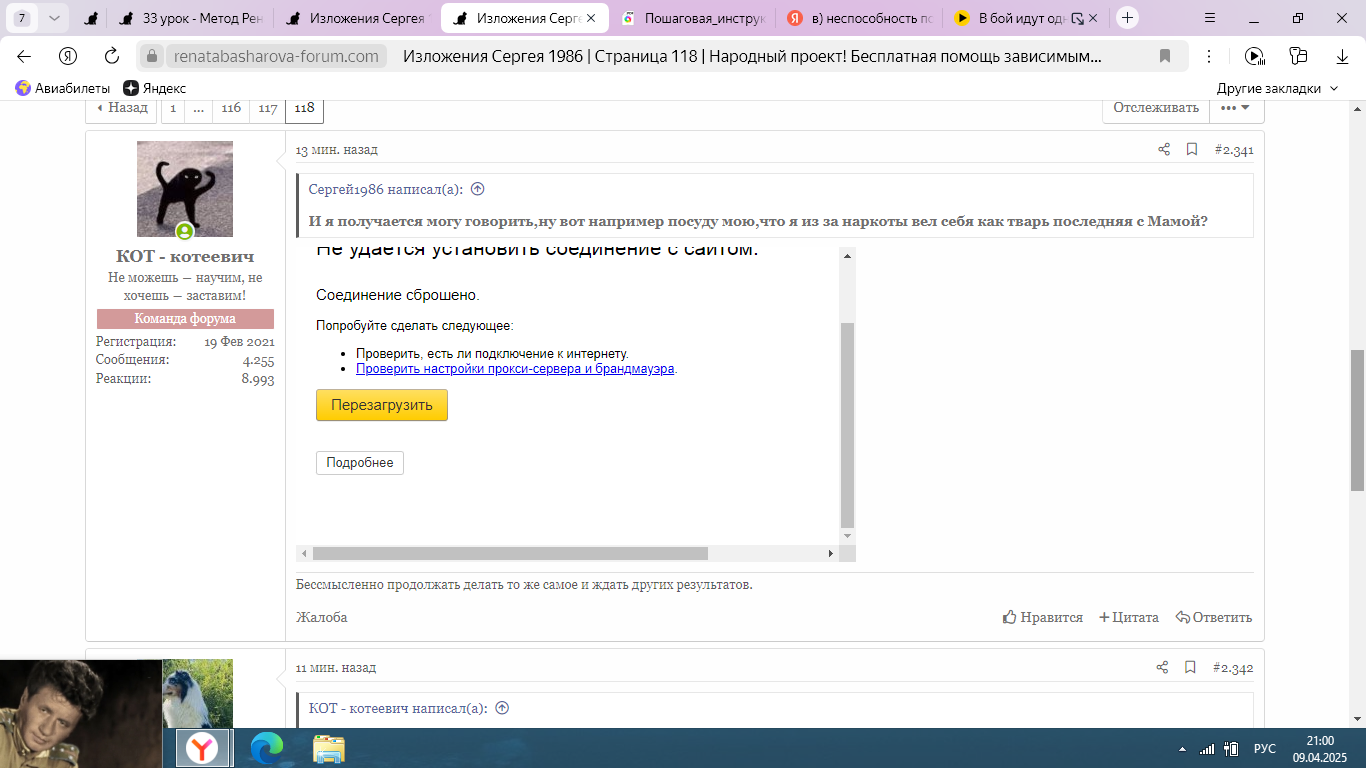This screenshot has height=768, width=1366.
Task: Click the Yandex home icon beside the address bar
Action: [68, 56]
